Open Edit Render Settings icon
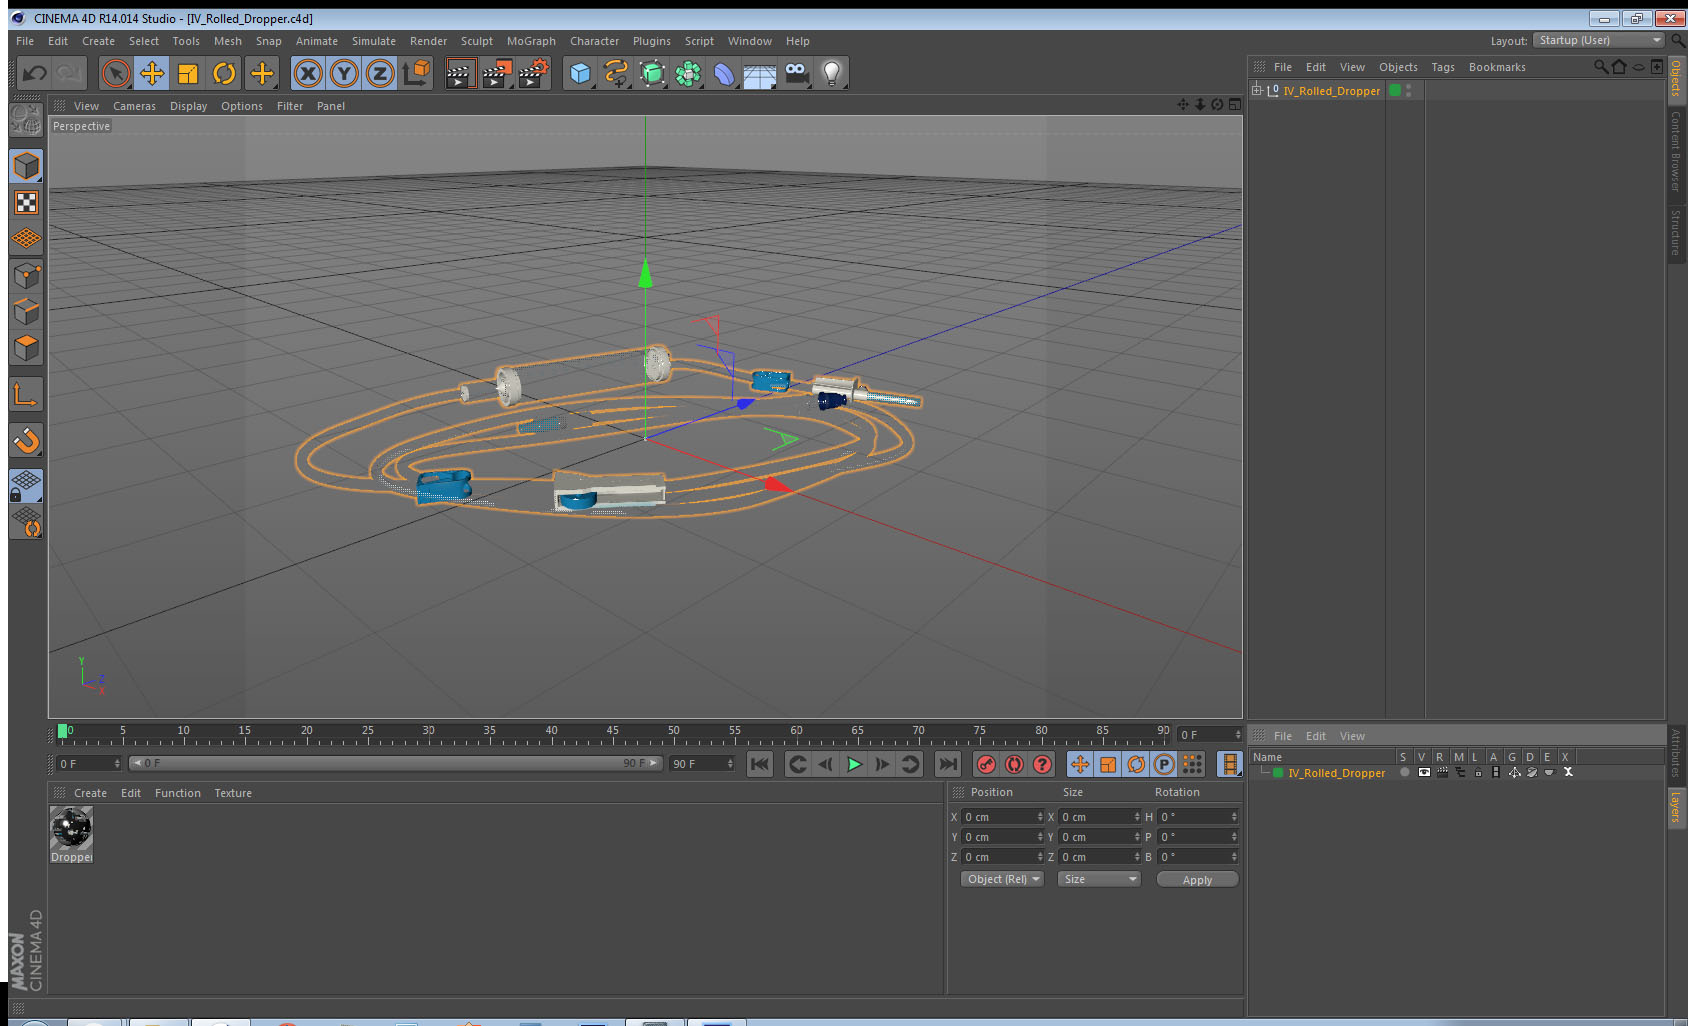1688x1026 pixels. (533, 73)
